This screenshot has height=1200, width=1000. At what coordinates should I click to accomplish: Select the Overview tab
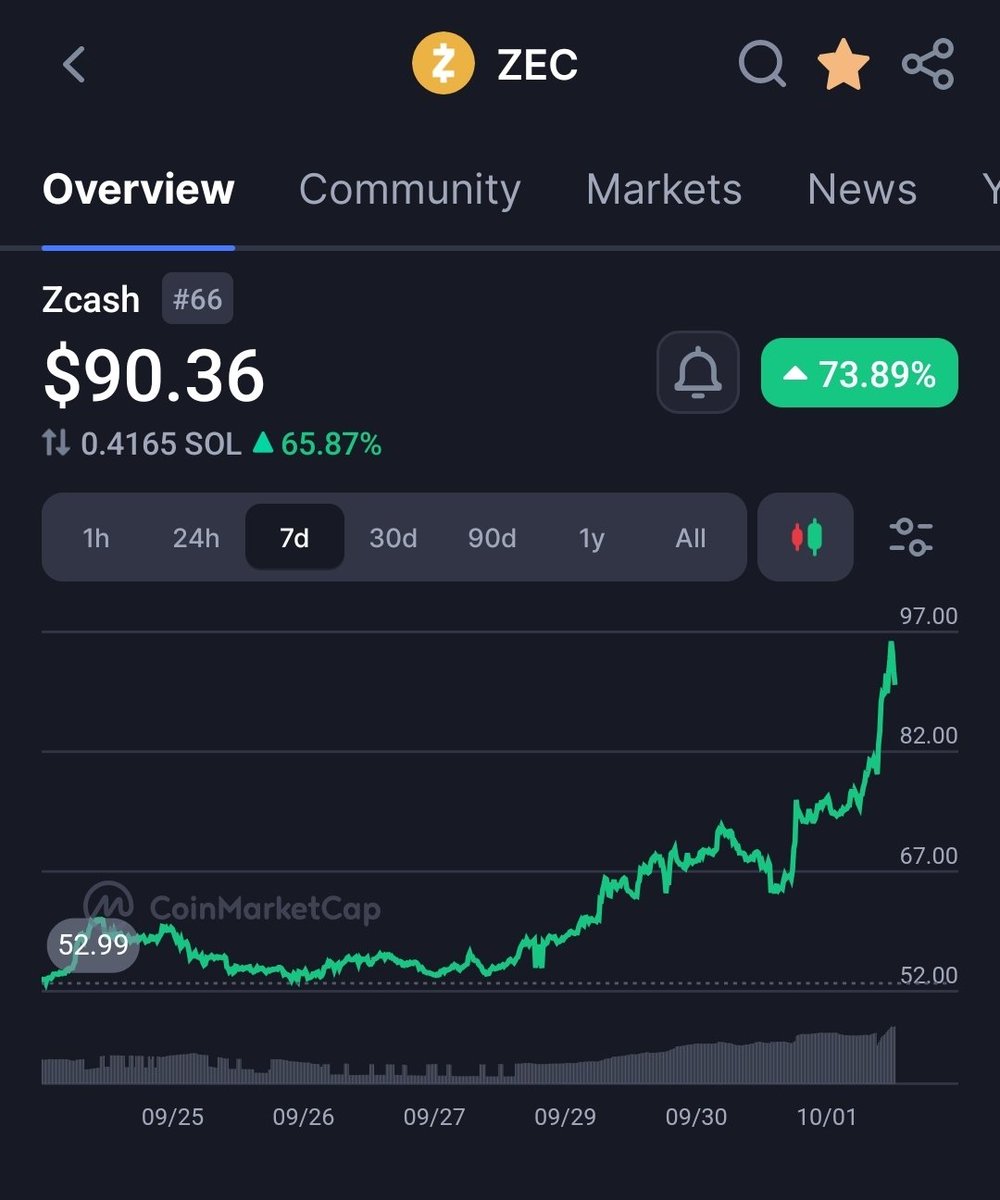(x=138, y=189)
